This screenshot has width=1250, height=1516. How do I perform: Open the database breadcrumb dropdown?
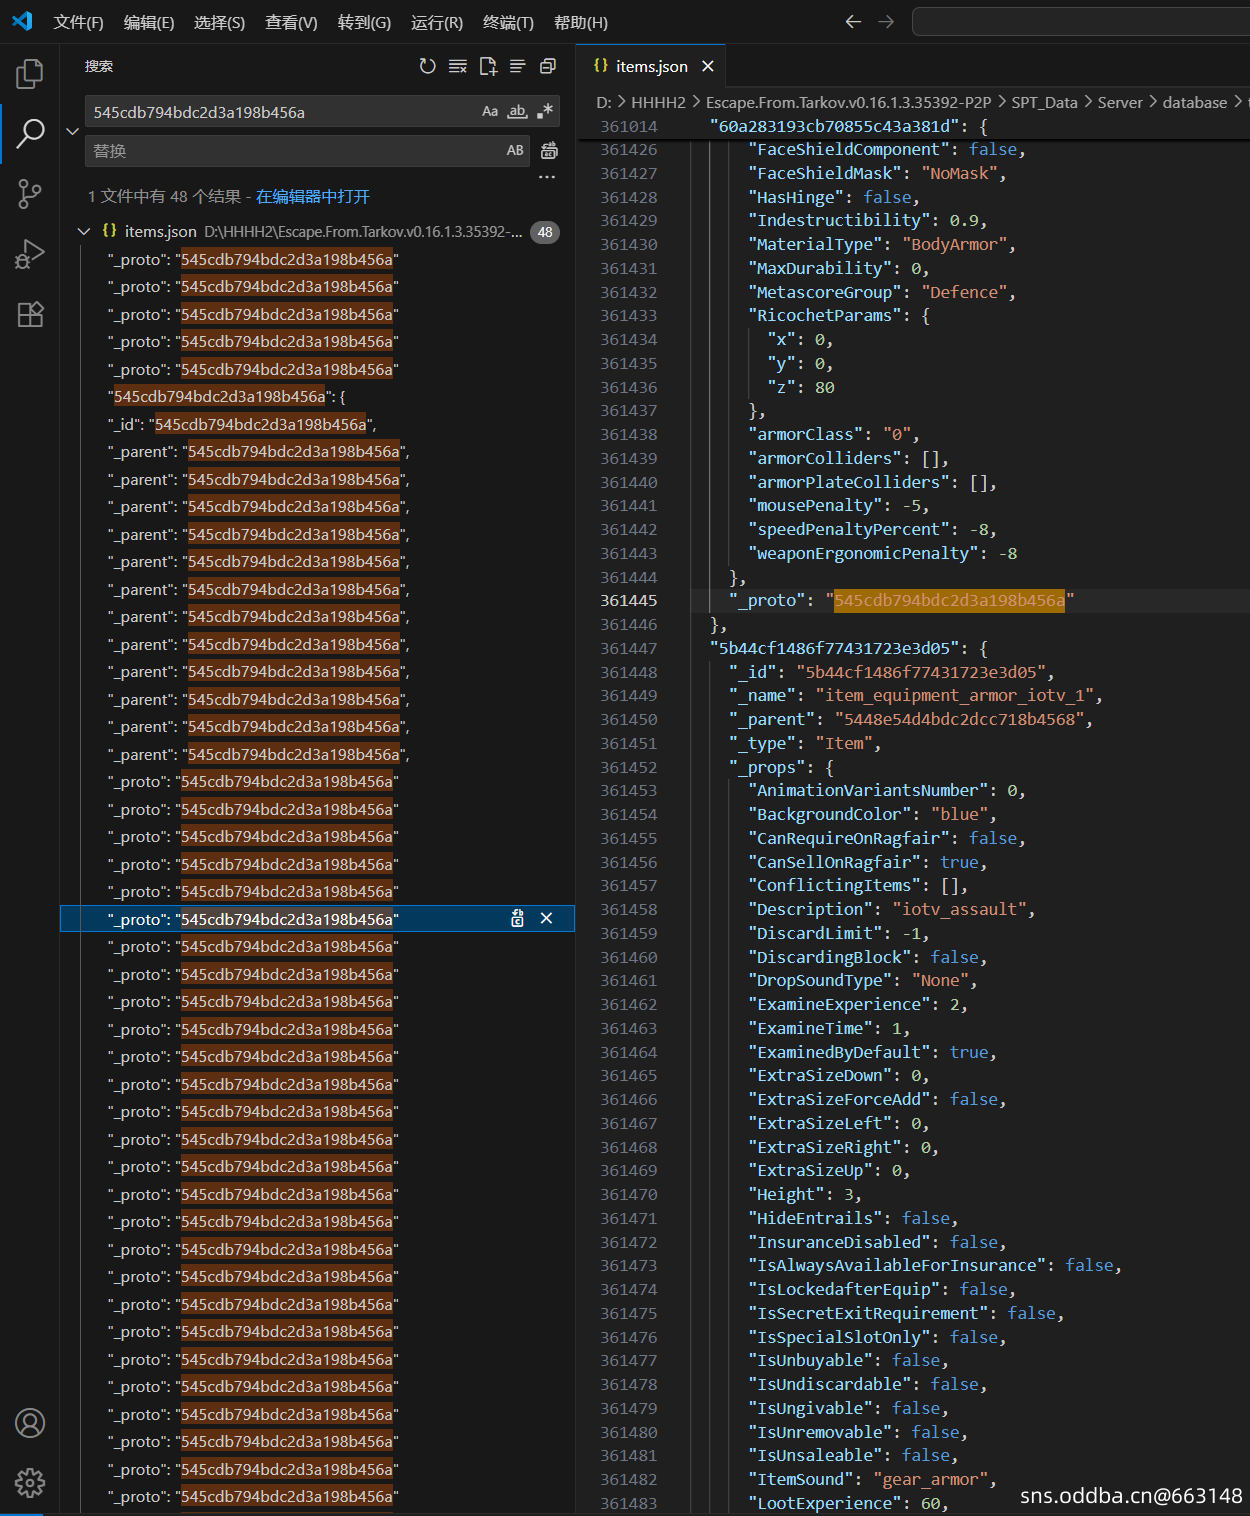pos(1195,102)
